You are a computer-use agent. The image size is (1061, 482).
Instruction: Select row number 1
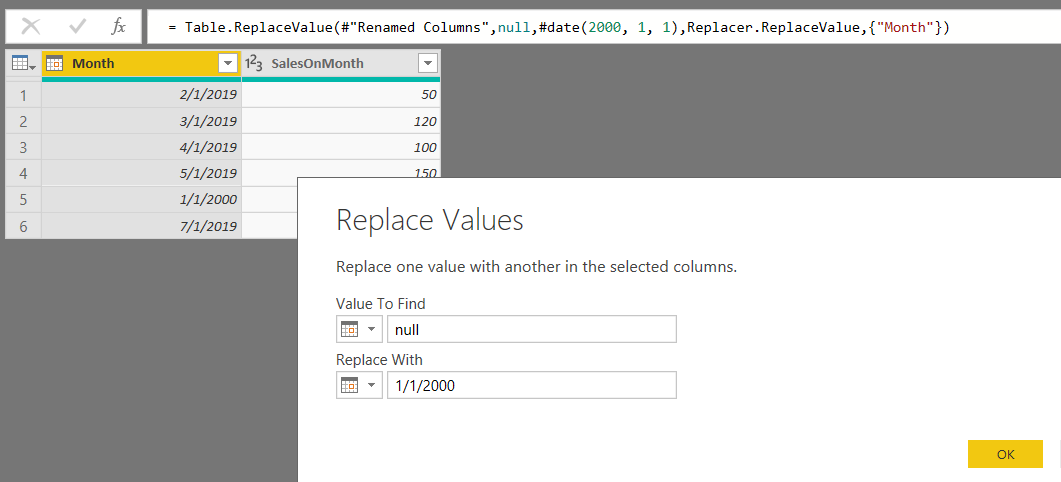click(24, 95)
